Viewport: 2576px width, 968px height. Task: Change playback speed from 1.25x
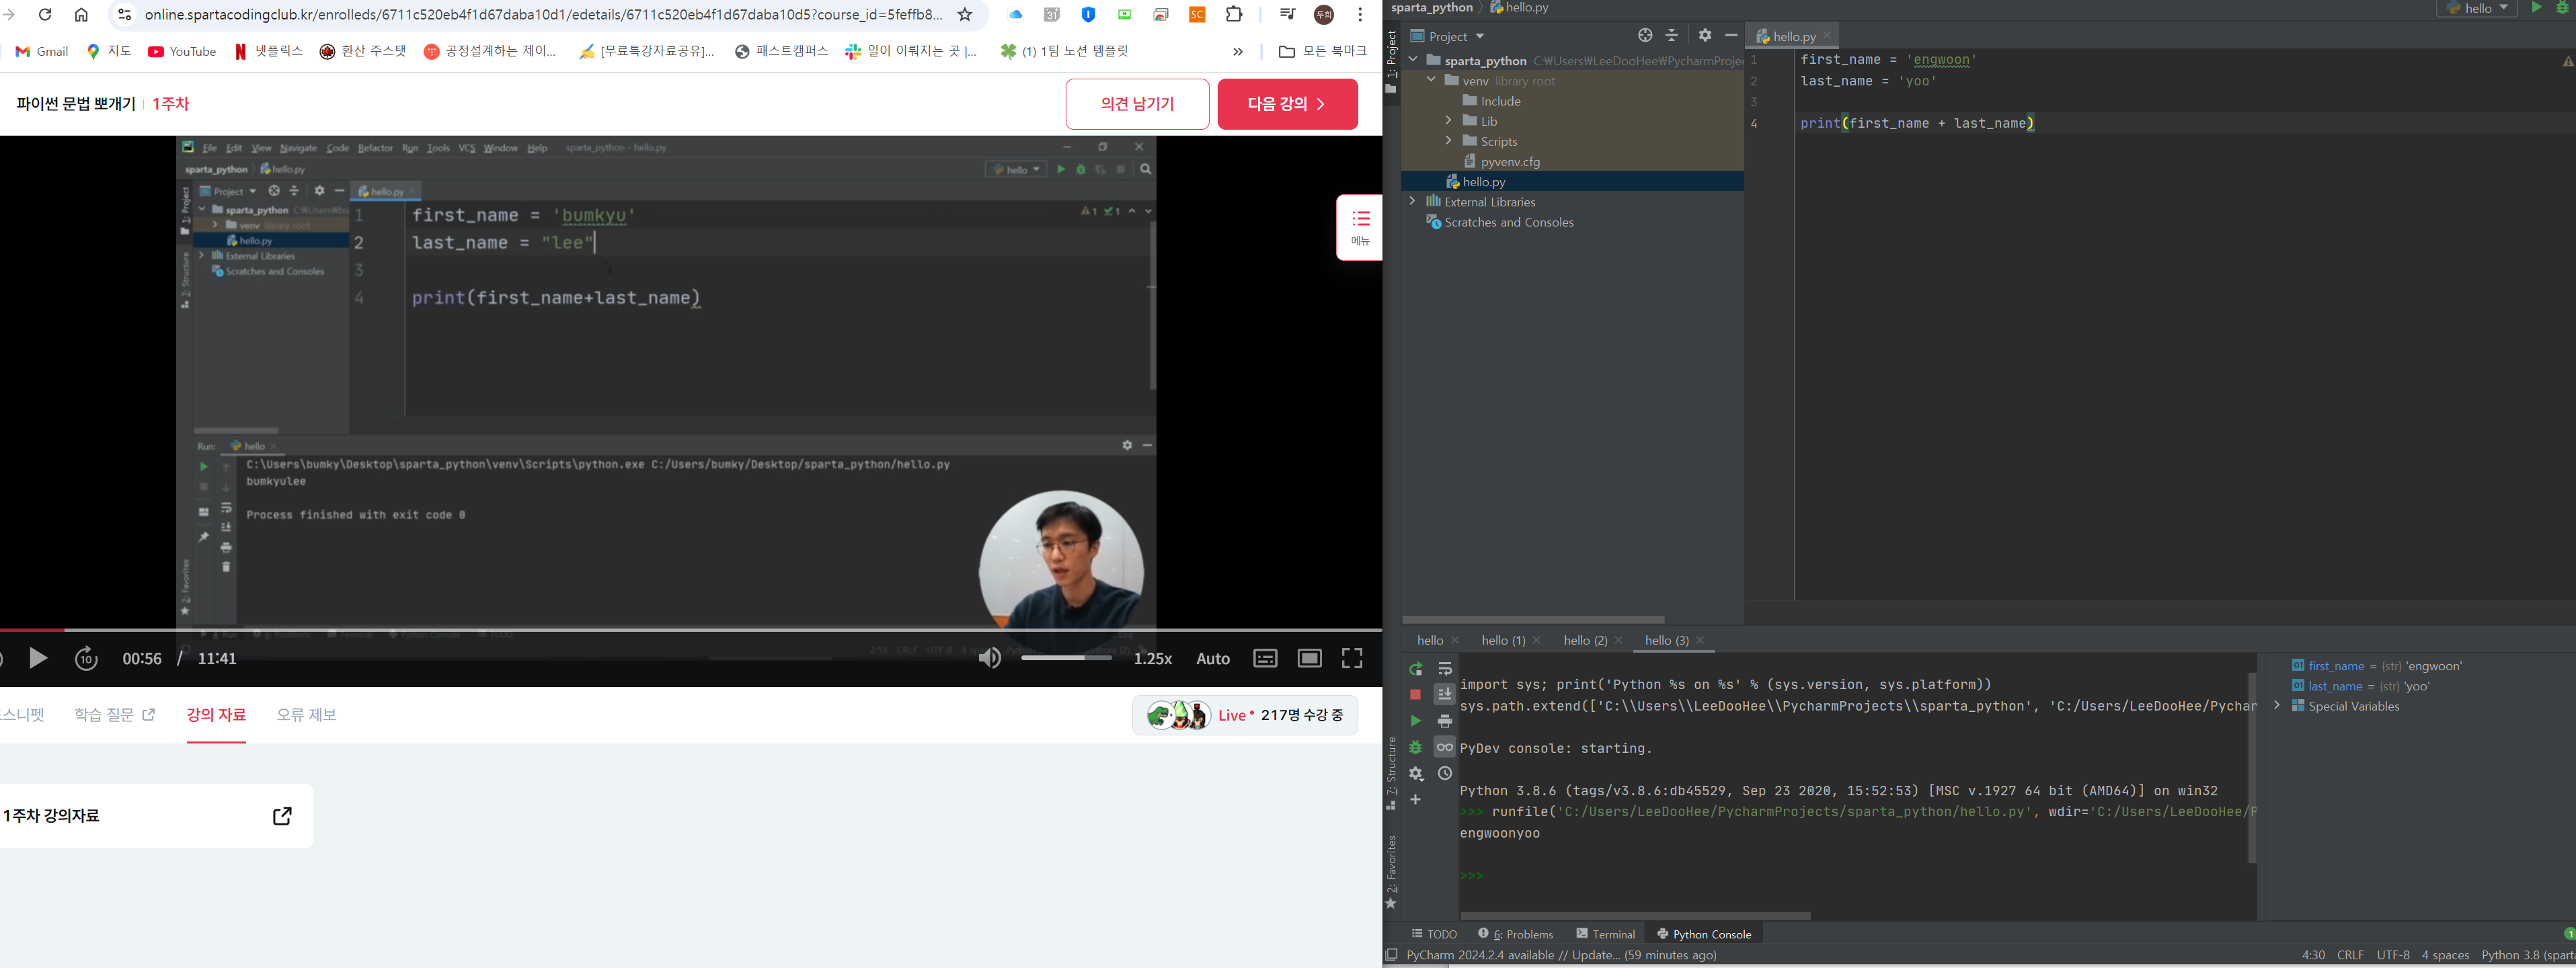pos(1152,658)
